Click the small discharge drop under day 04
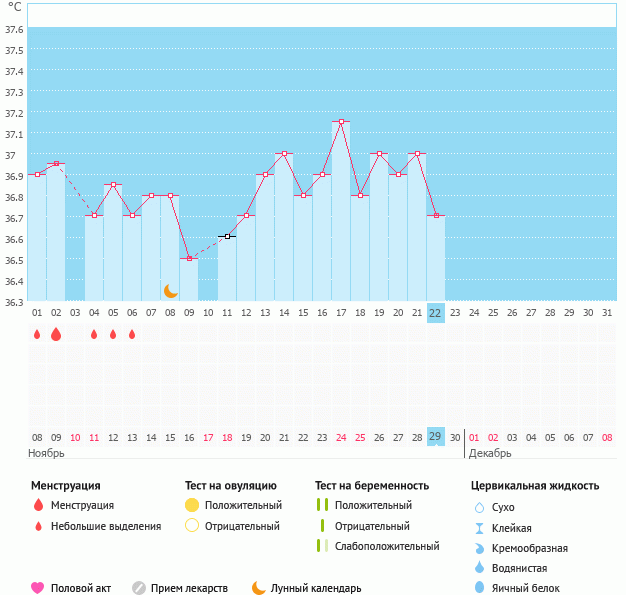Screen dimensions: 626x595 (94, 334)
